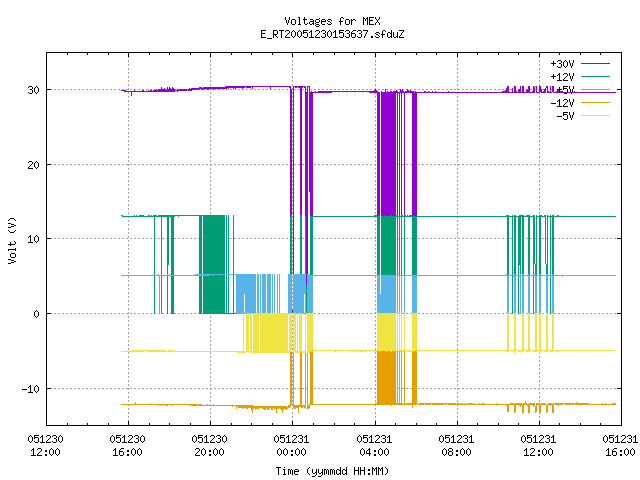
Task: Click the x-axis tick '051230 16:00'
Action: click(127, 446)
